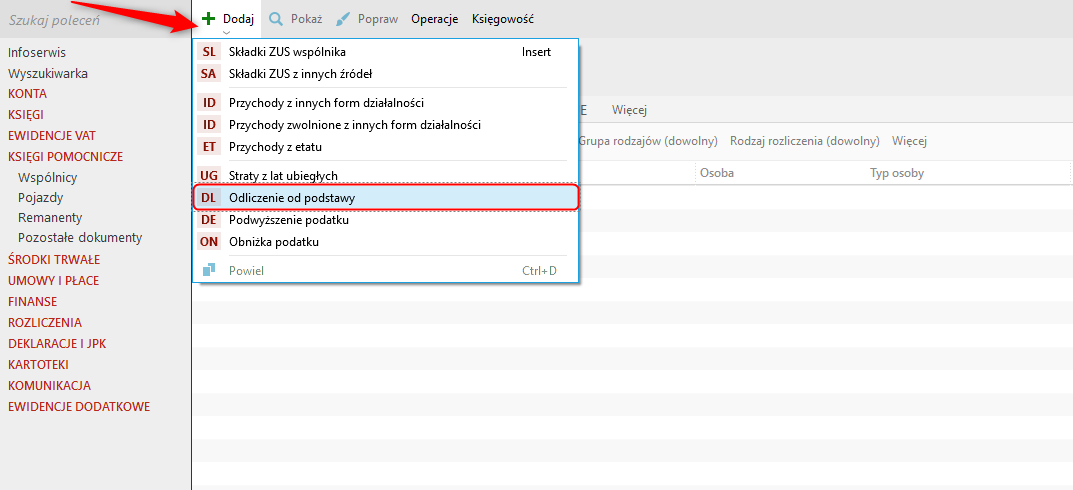Expand UMOWY I PŁACE section
The width and height of the screenshot is (1073, 490).
[53, 281]
